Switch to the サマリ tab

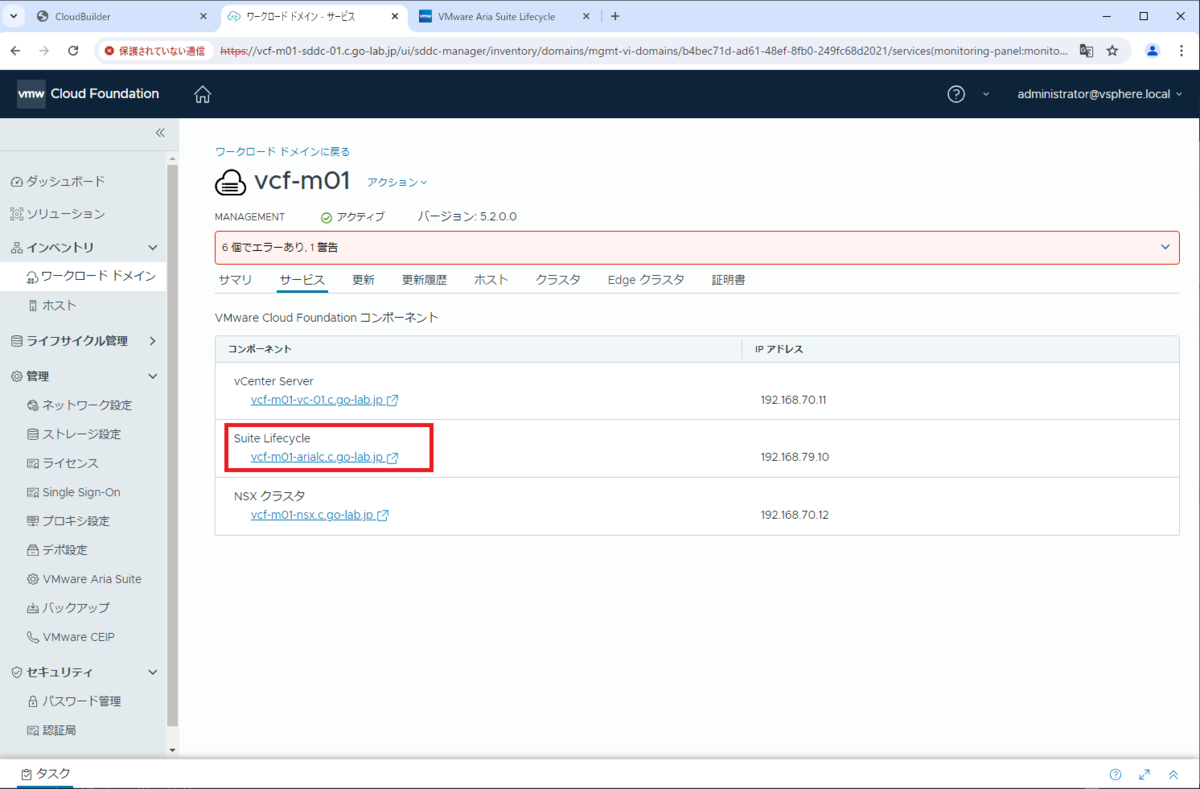coord(235,280)
